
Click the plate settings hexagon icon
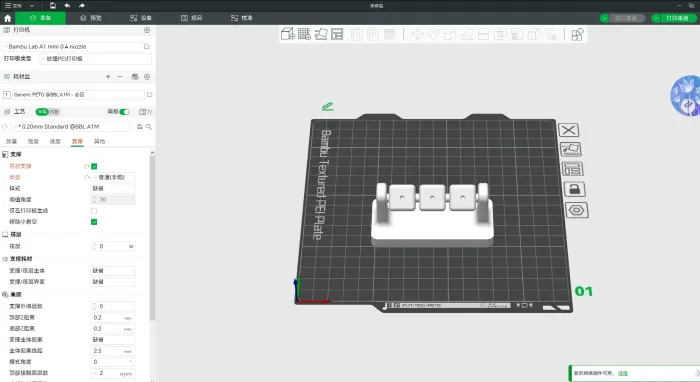click(576, 210)
